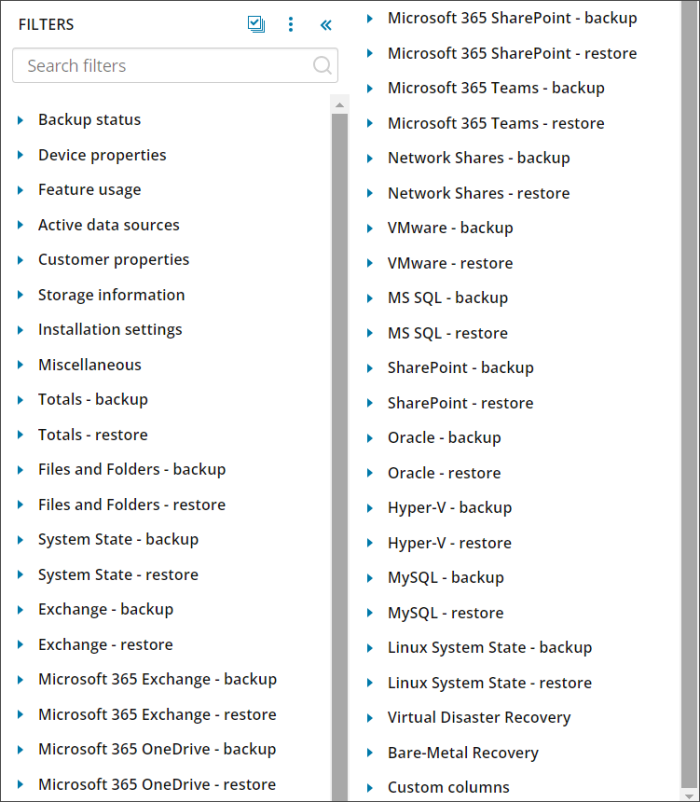
Task: Open the three-dot more options menu
Action: [291, 25]
